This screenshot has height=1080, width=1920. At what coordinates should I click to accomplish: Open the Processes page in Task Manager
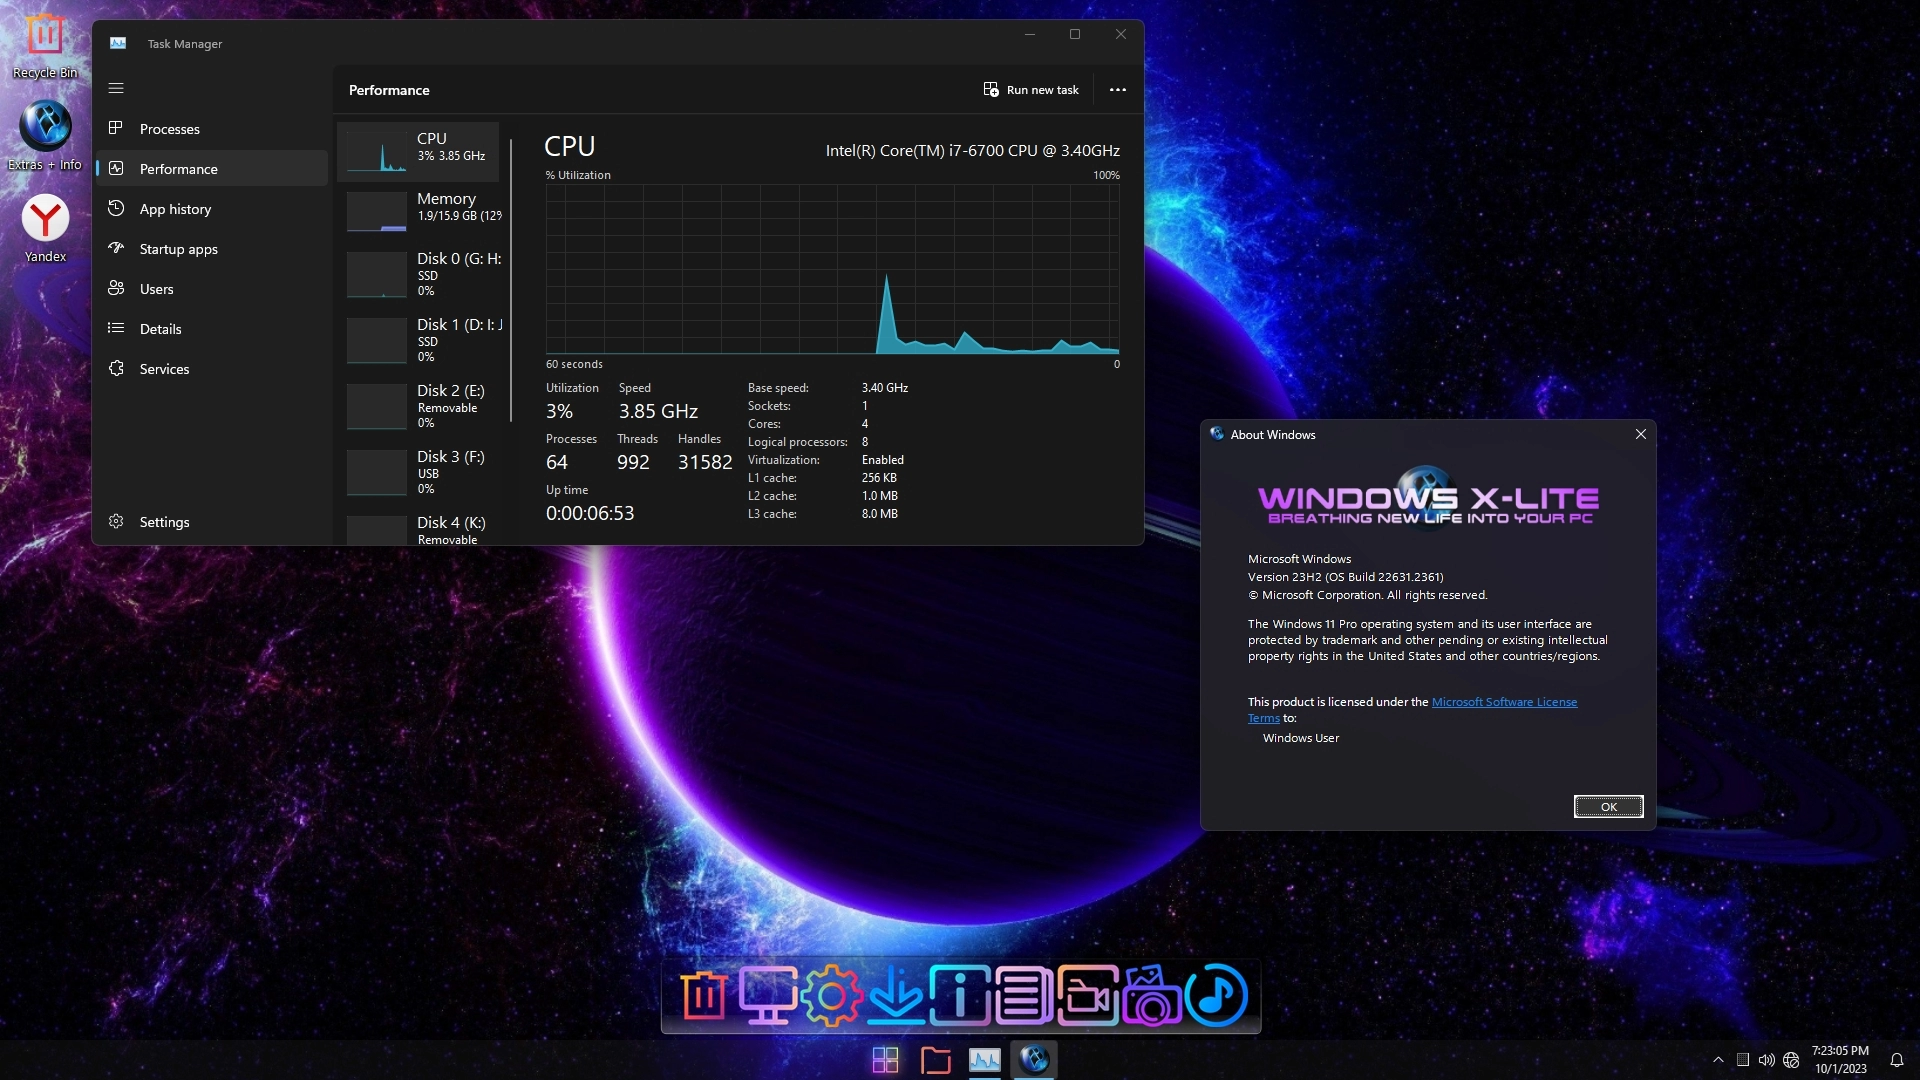coord(169,129)
